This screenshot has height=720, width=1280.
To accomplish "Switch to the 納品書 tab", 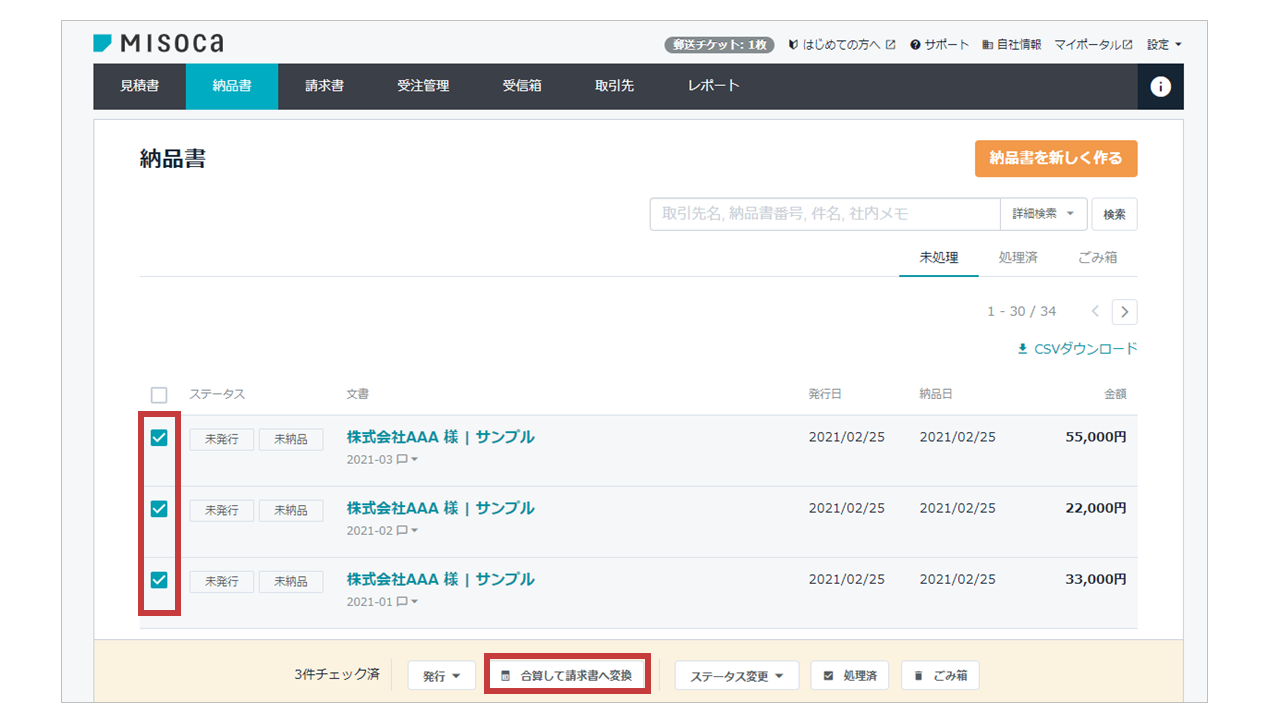I will pyautogui.click(x=232, y=86).
